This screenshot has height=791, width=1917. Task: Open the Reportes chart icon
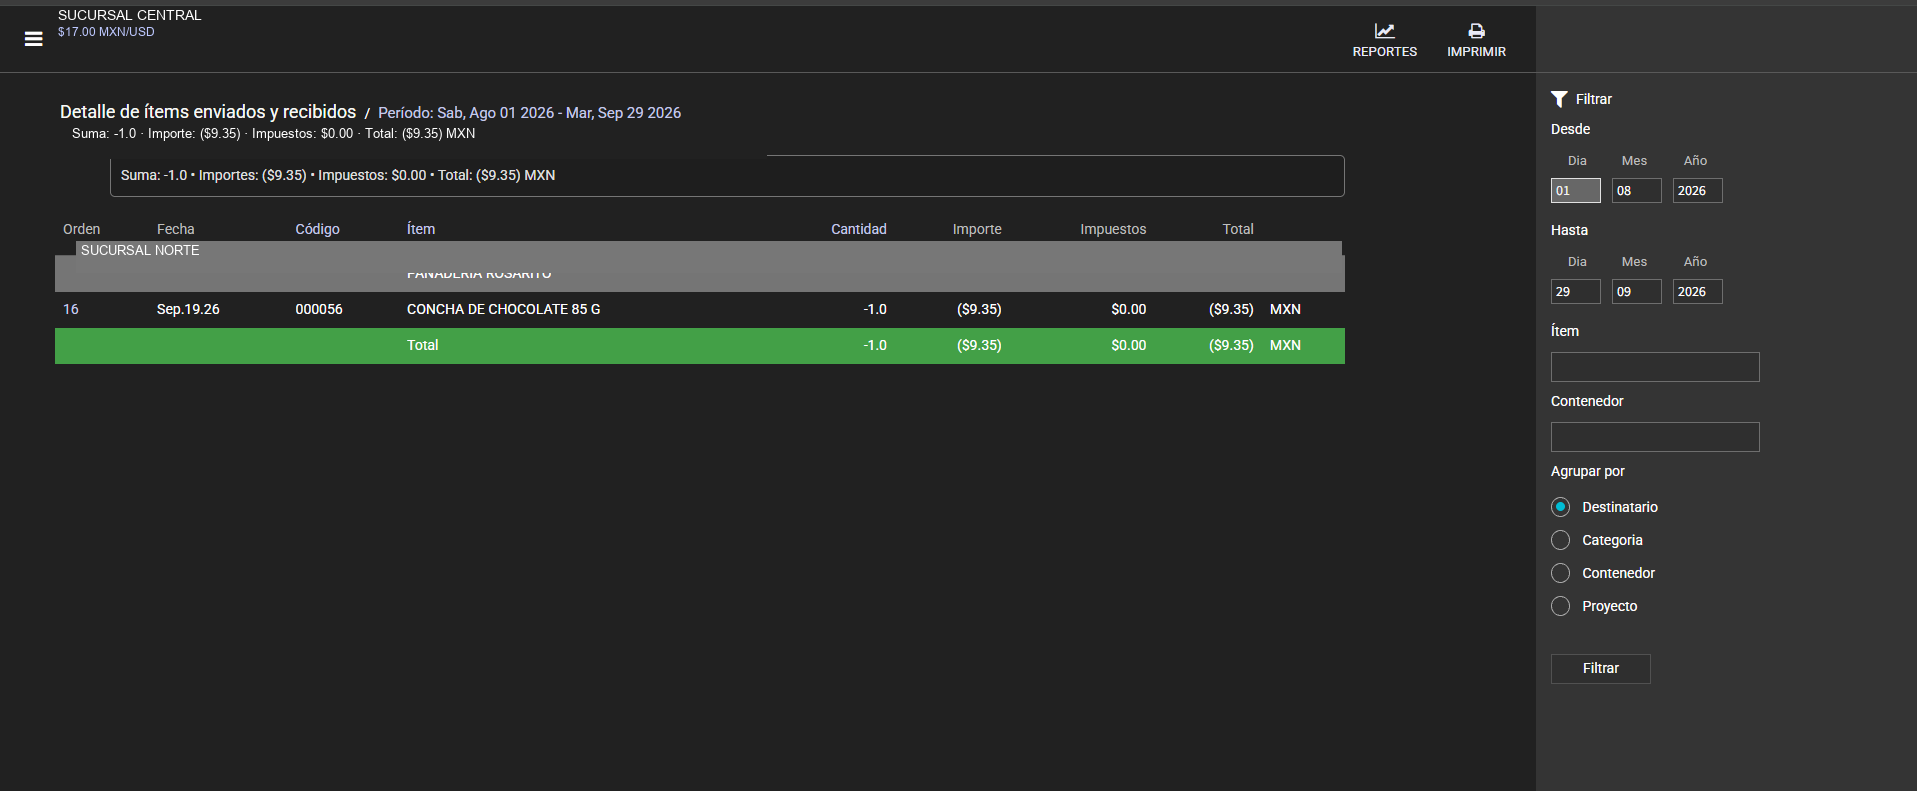[x=1384, y=31]
